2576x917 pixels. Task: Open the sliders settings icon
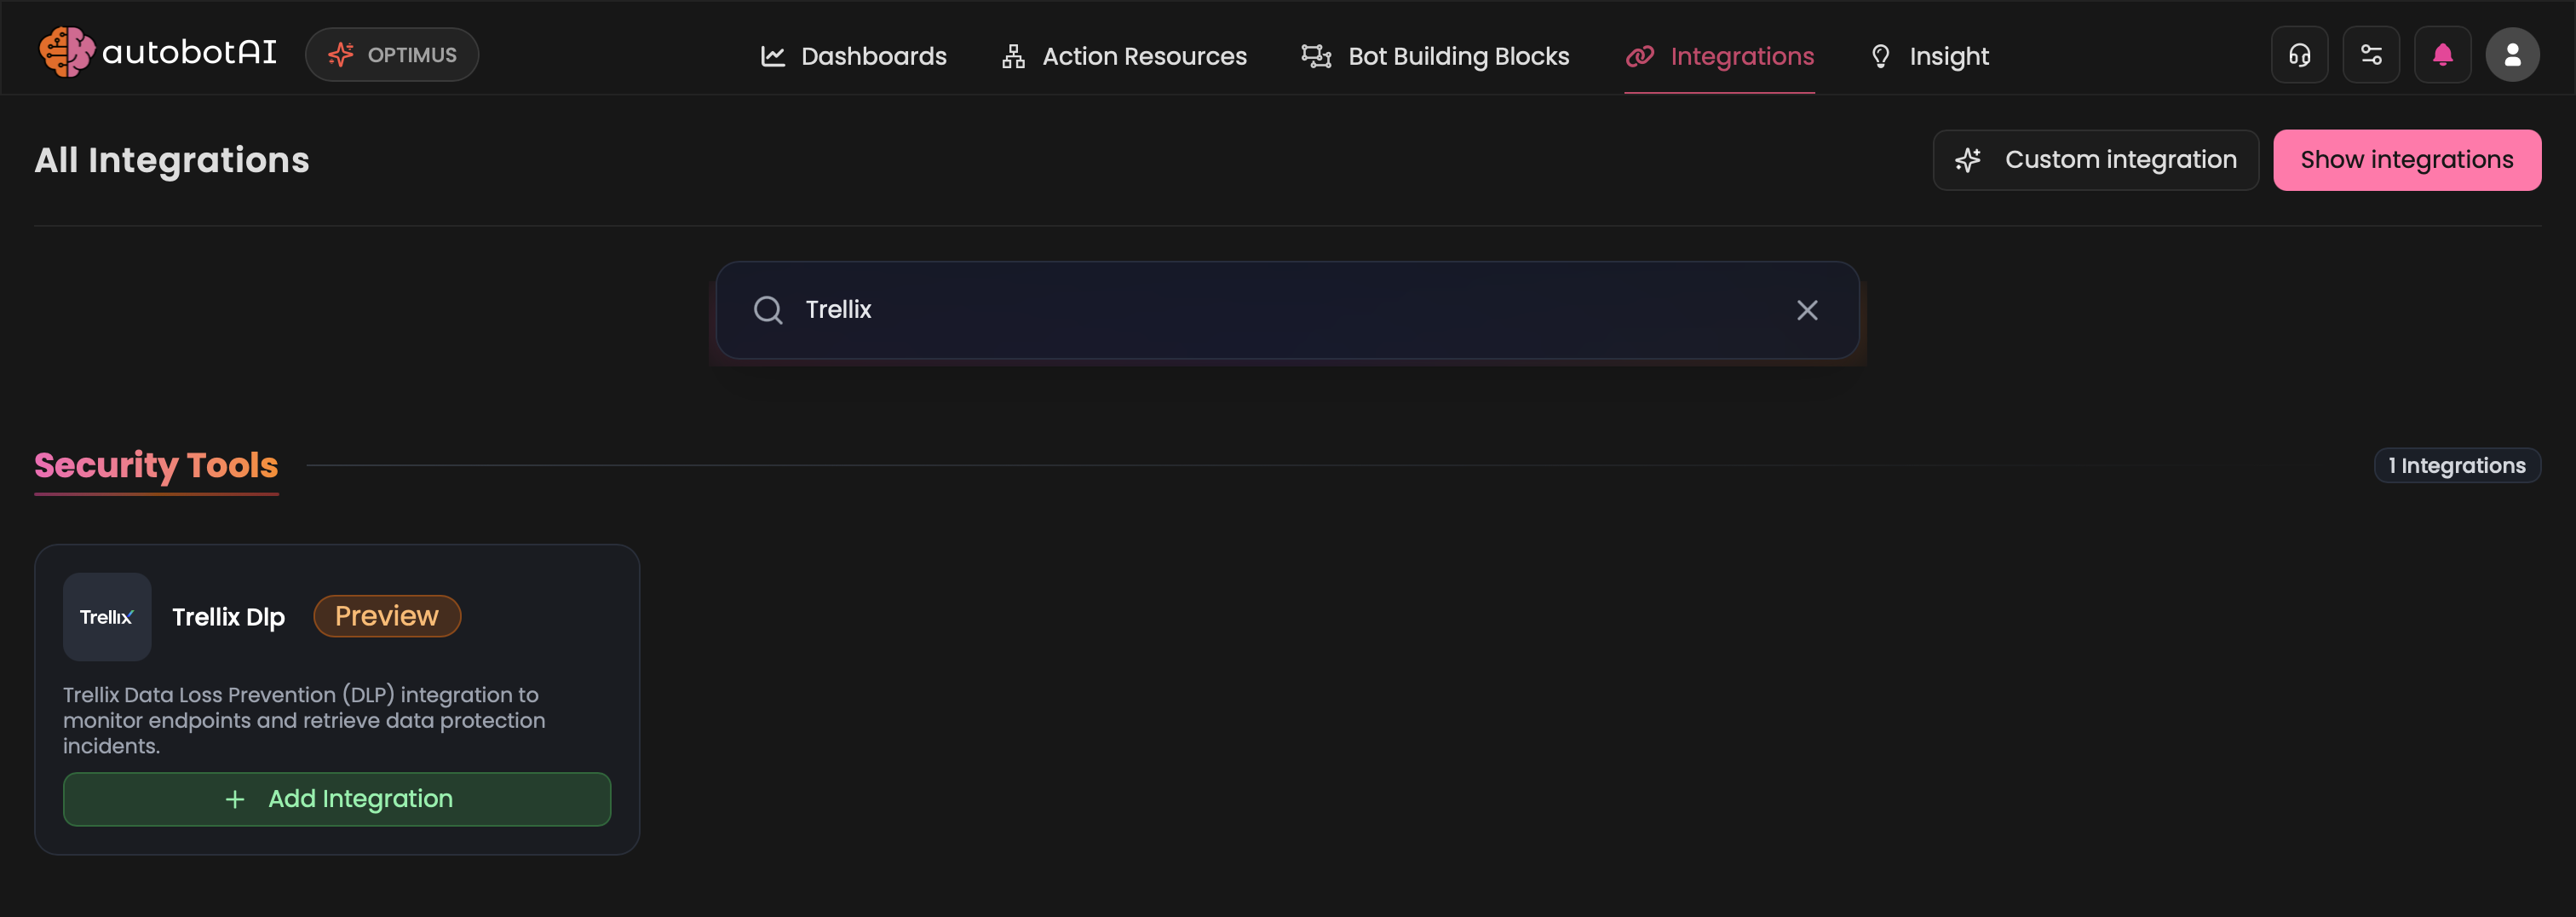(x=2371, y=55)
